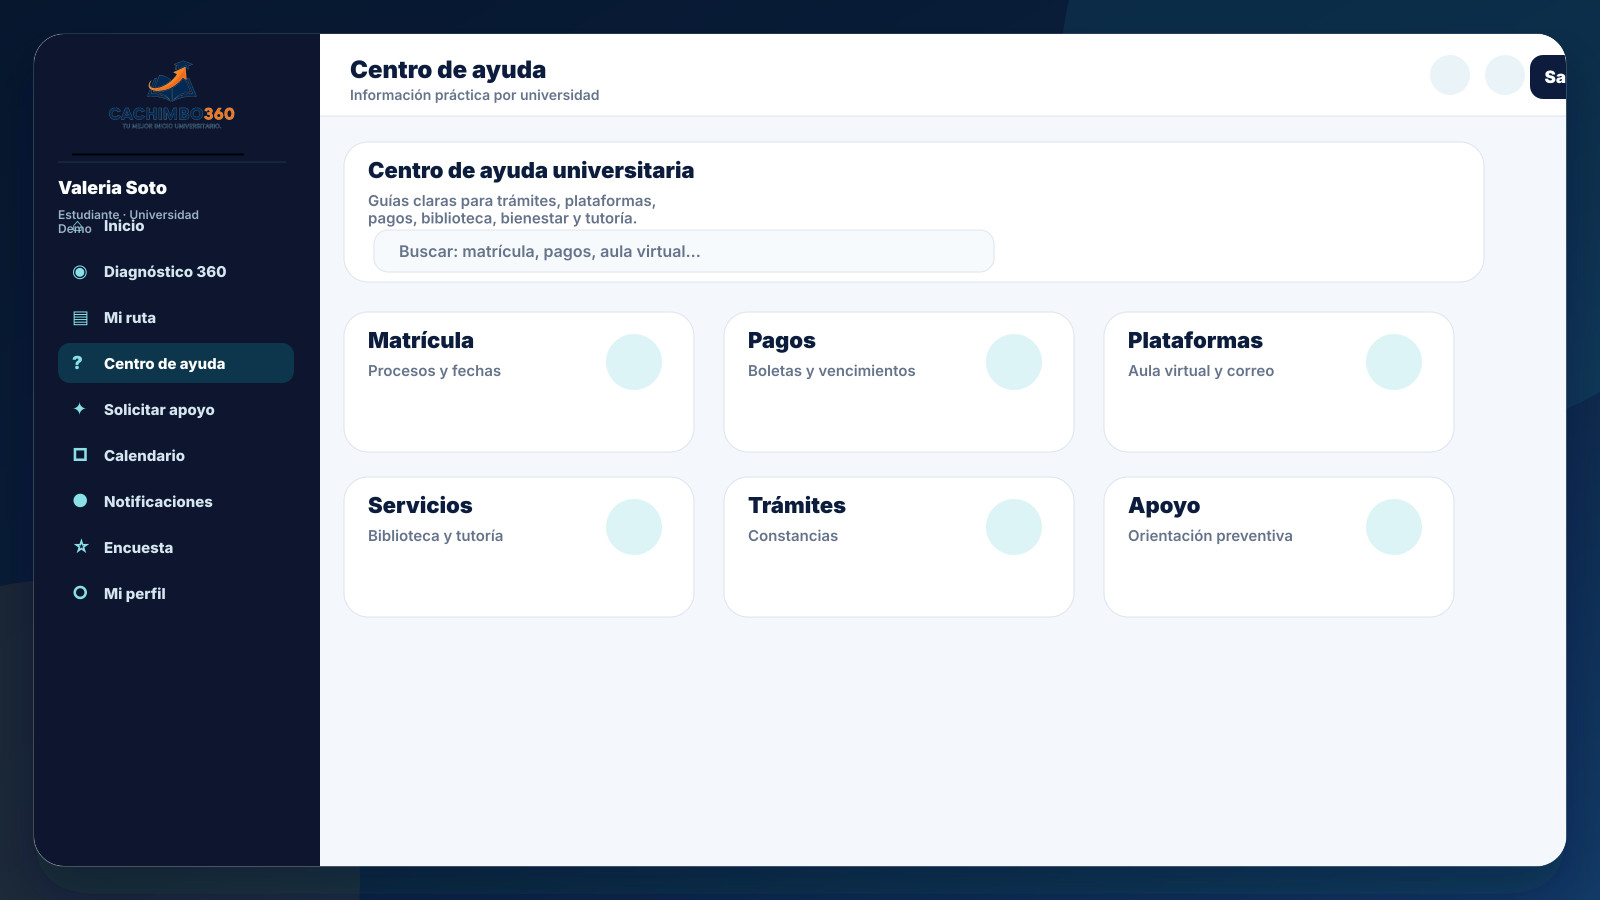The height and width of the screenshot is (900, 1600).
Task: Click the Solicitar apoyo sparkle icon
Action: point(80,409)
